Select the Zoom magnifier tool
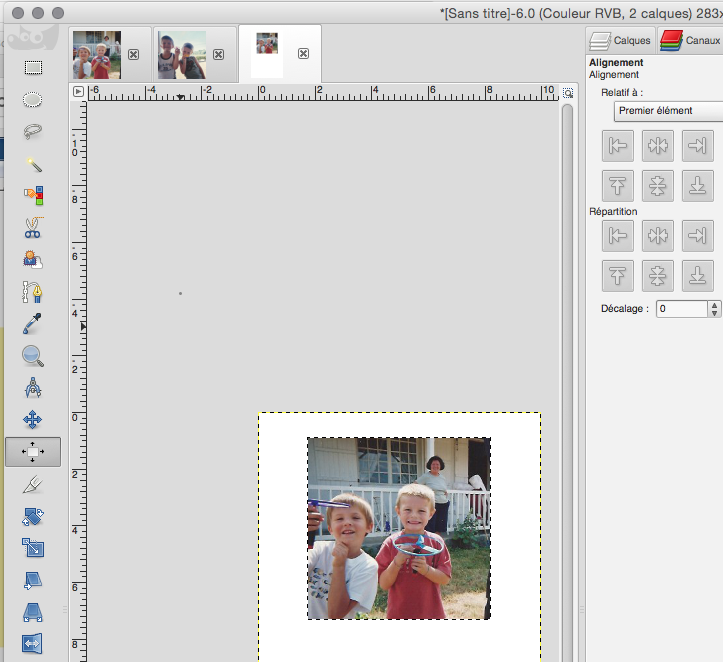 pyautogui.click(x=33, y=355)
